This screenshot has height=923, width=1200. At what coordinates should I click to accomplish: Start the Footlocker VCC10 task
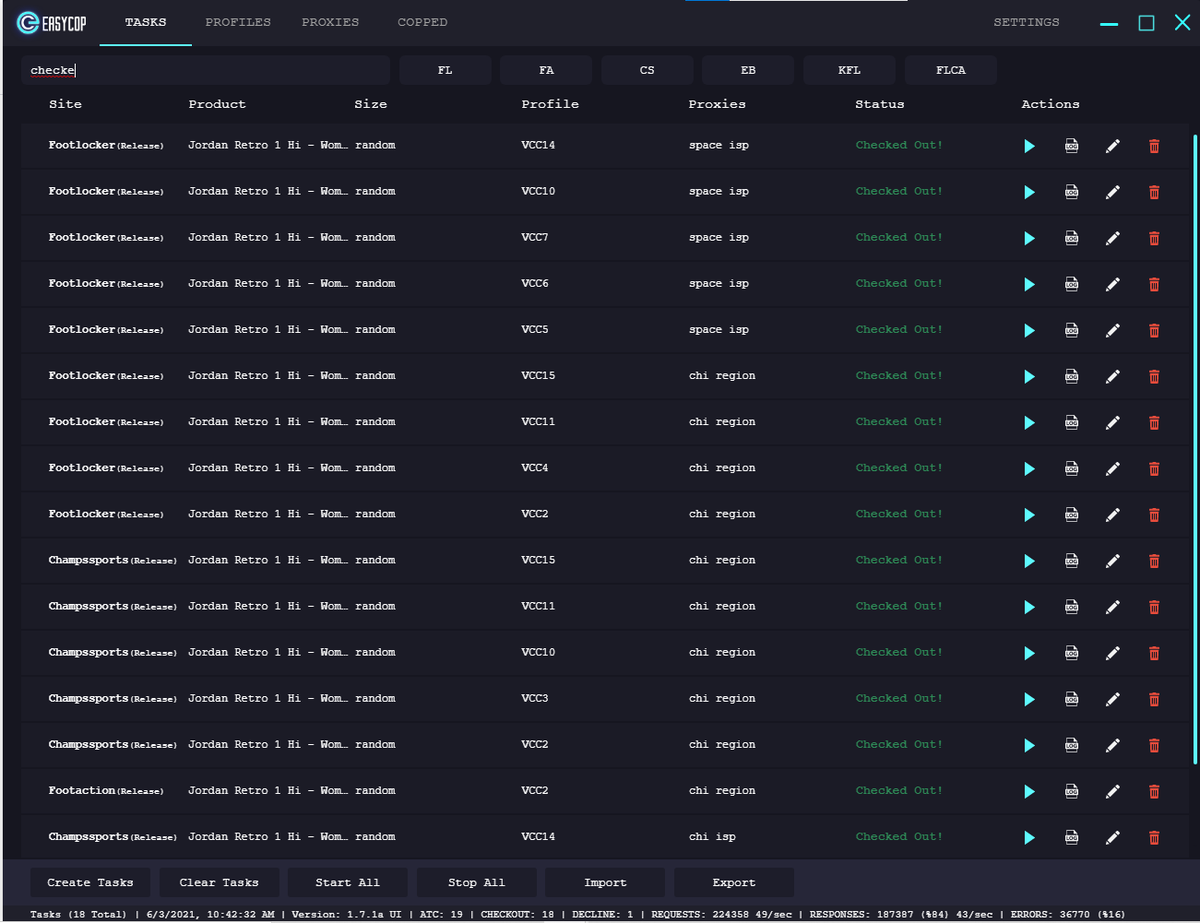tap(1030, 192)
